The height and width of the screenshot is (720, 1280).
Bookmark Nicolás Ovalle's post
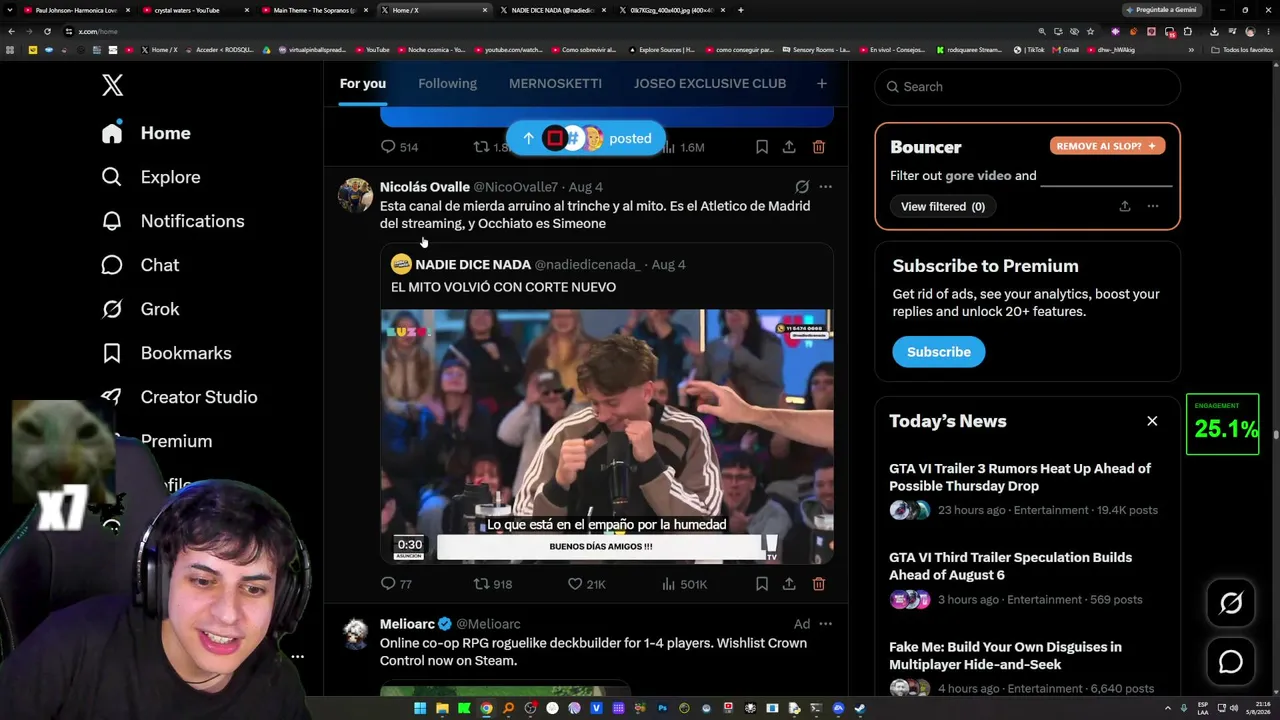click(762, 584)
